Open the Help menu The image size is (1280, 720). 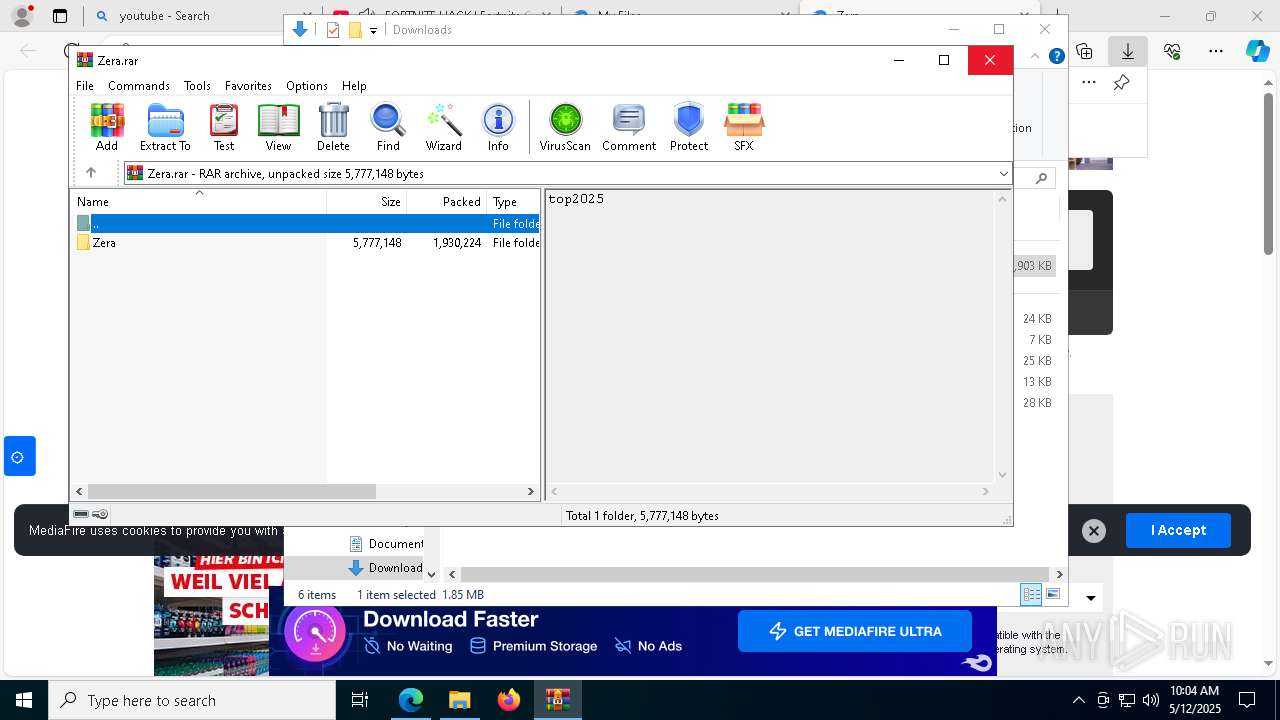pos(354,86)
